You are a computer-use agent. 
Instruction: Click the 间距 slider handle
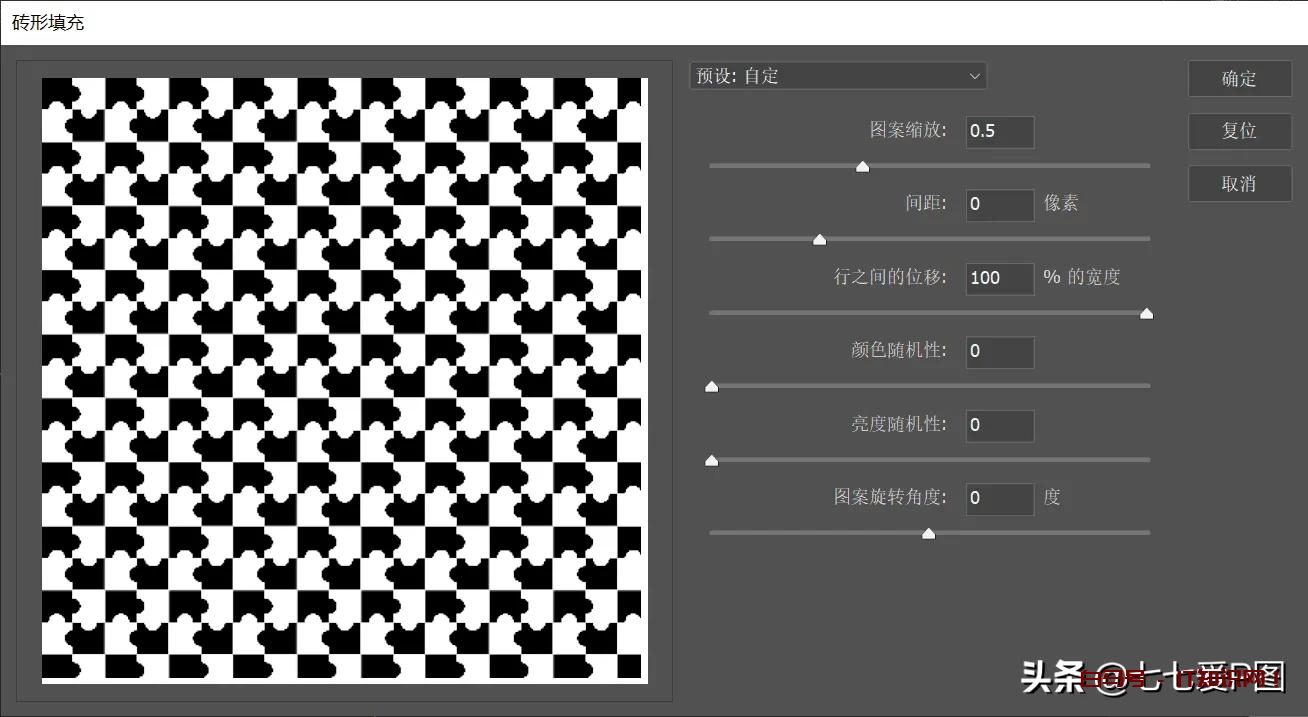(x=819, y=240)
